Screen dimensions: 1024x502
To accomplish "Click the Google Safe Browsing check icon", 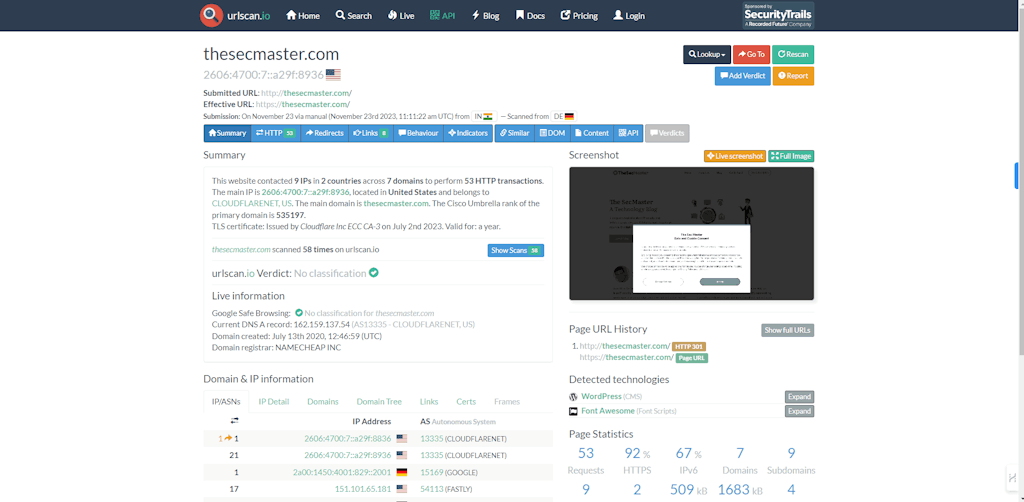I will (299, 313).
